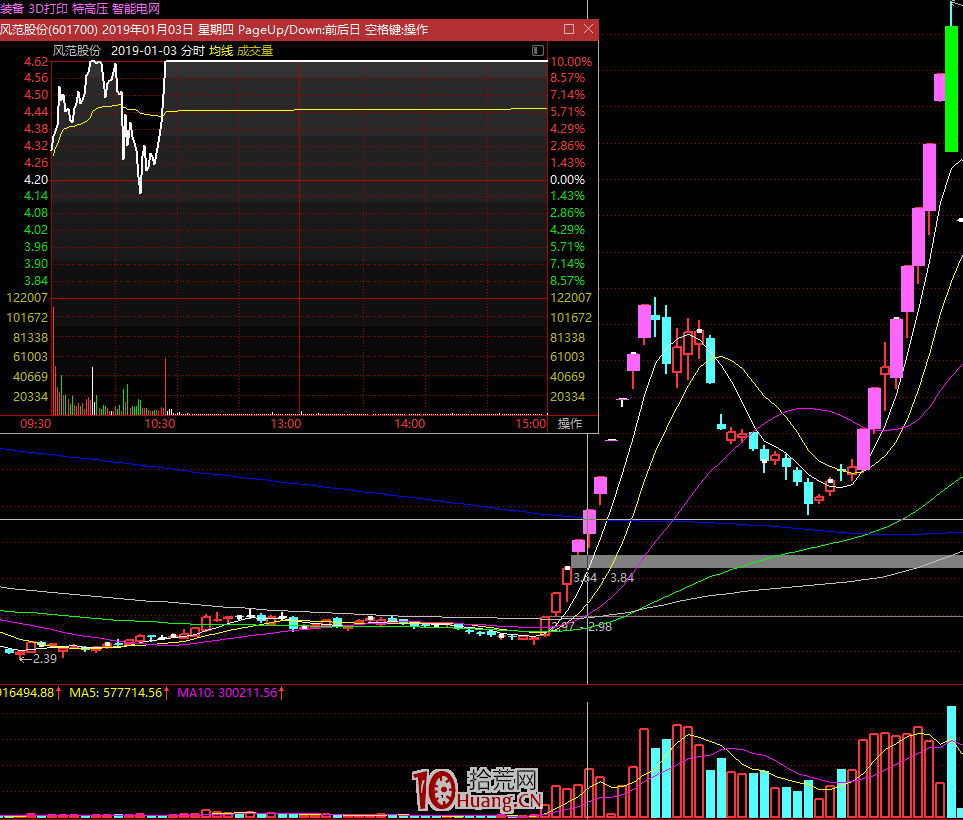Open the 智能电网 concept tag

click(136, 8)
